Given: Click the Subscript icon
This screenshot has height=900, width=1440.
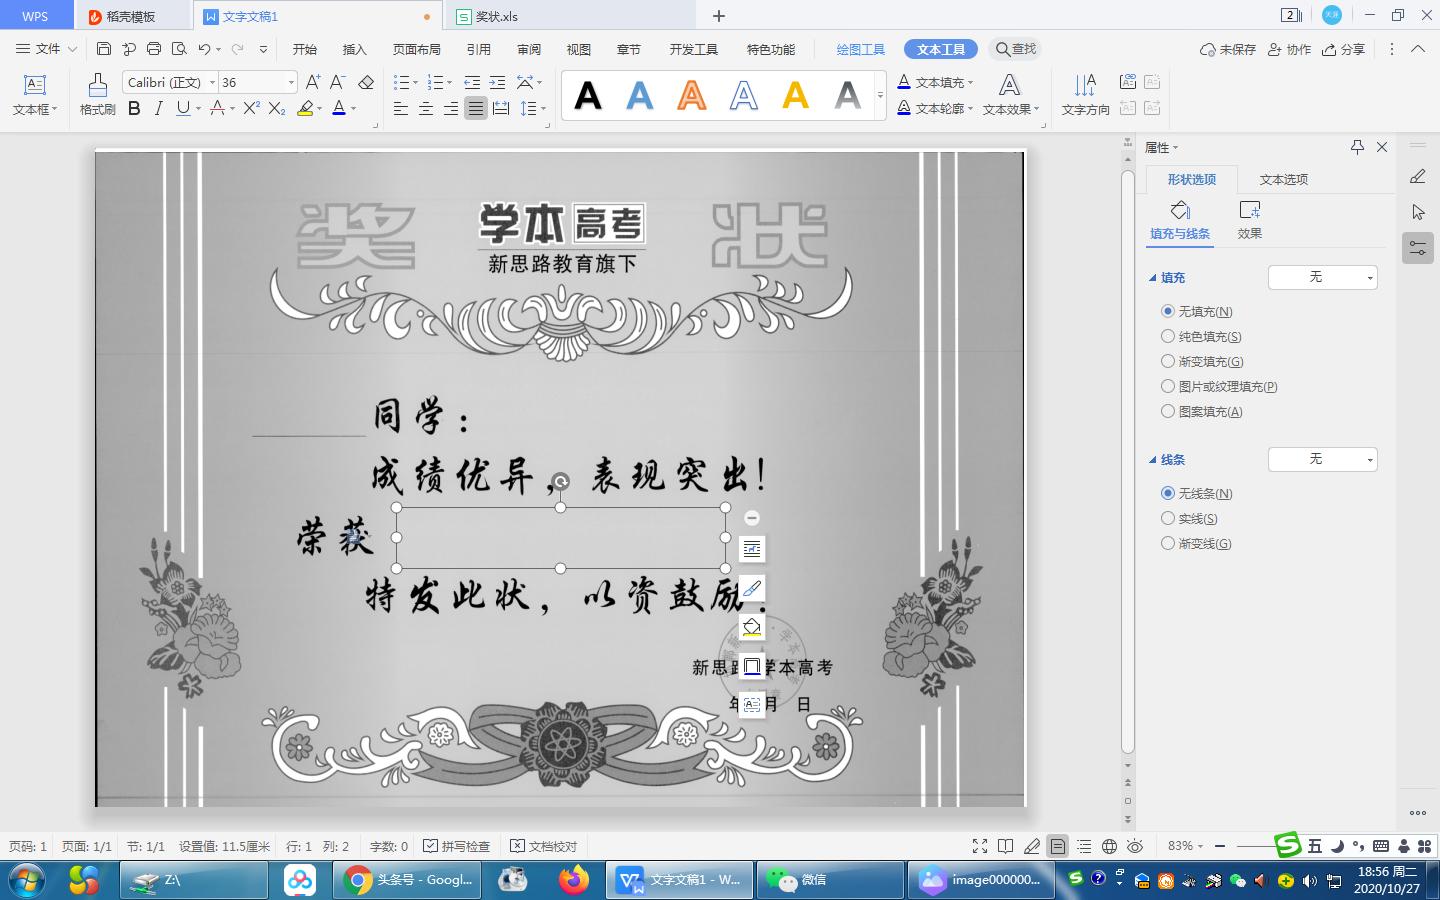Looking at the screenshot, I should [277, 108].
